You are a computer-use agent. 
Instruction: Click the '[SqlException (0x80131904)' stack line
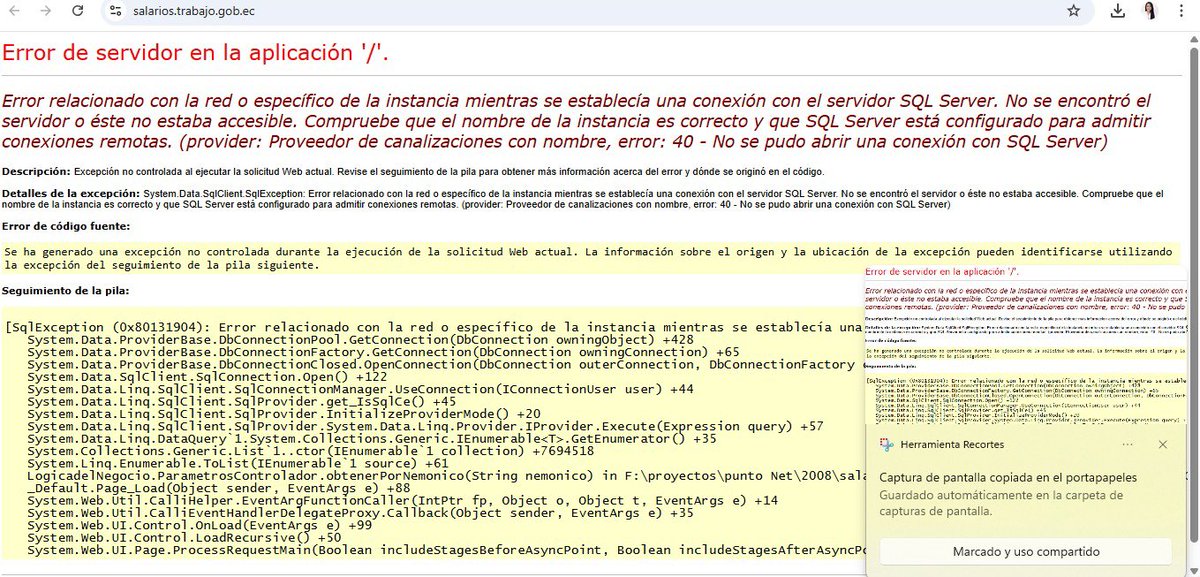coord(434,327)
